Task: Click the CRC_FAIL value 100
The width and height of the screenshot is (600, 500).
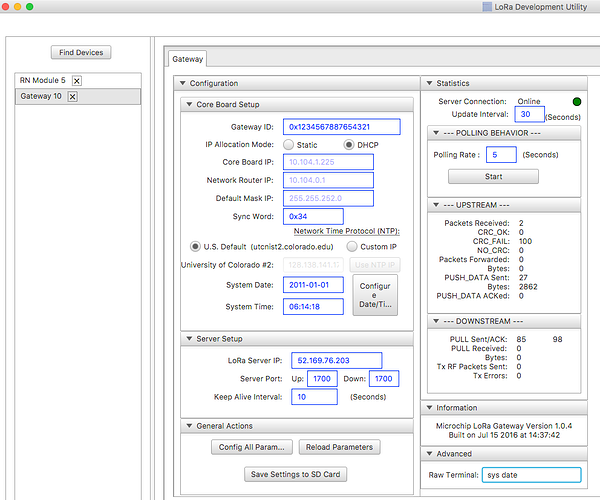Action: click(x=525, y=241)
